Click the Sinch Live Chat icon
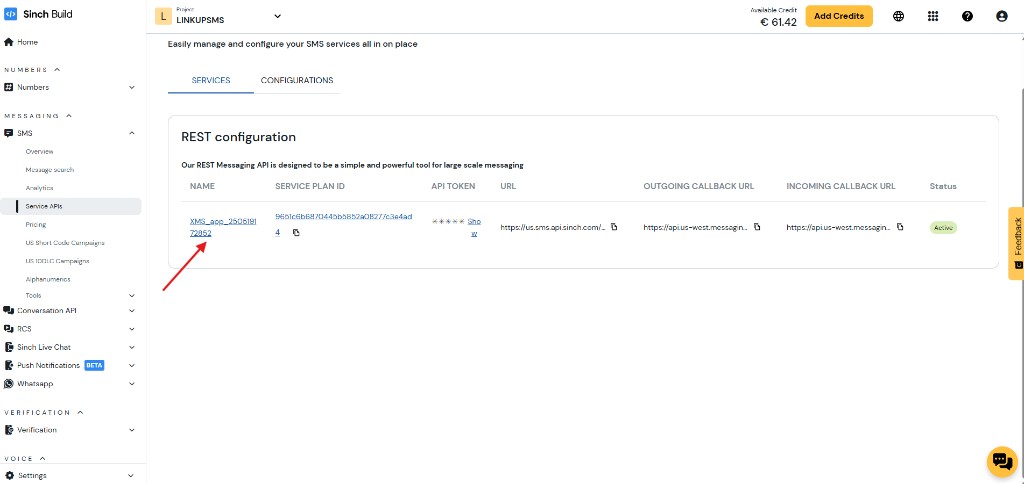The image size is (1024, 484). 8,347
